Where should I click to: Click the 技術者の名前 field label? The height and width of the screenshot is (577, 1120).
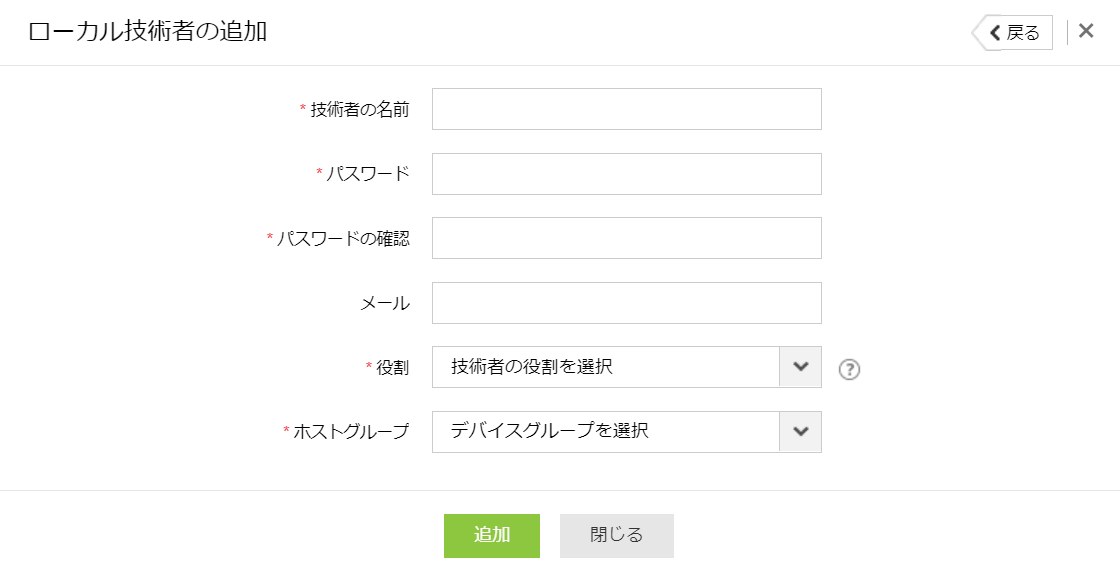[360, 110]
